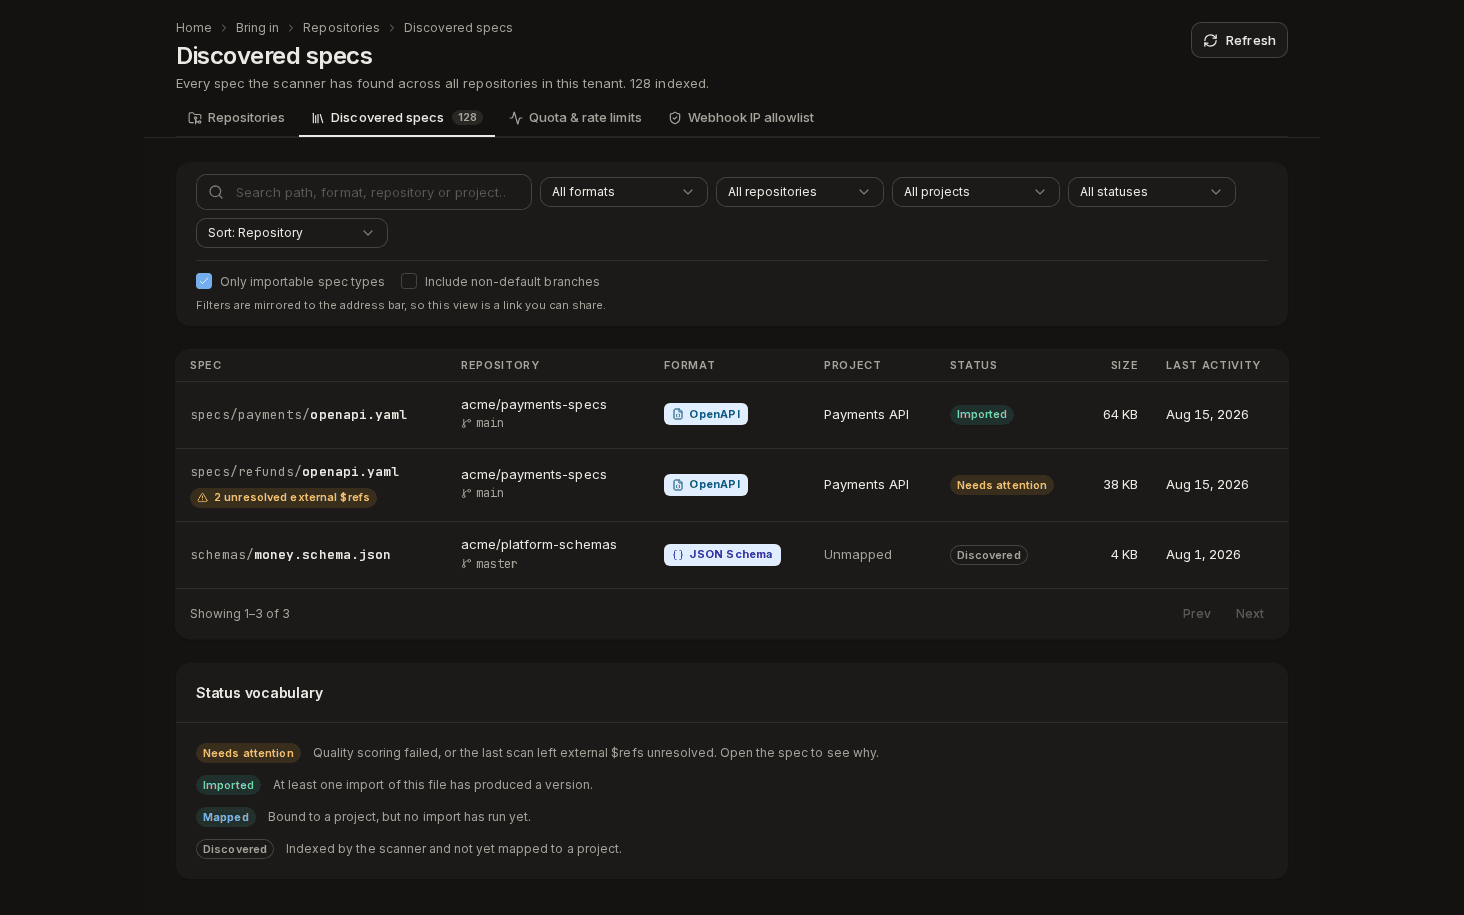Viewport: 1464px width, 915px height.
Task: Click Unmapped project cell
Action: tap(858, 555)
